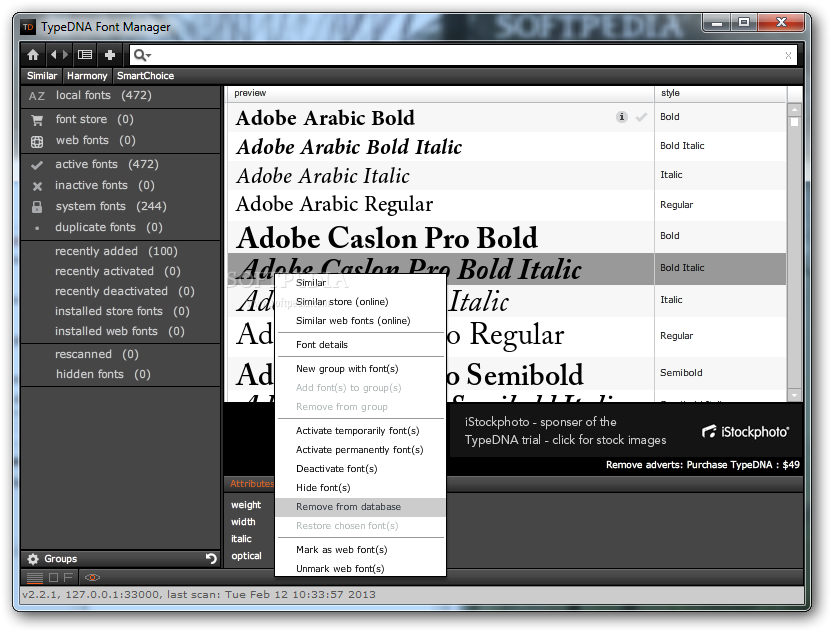The width and height of the screenshot is (832, 632).
Task: Clear the search field with the x
Action: click(788, 55)
